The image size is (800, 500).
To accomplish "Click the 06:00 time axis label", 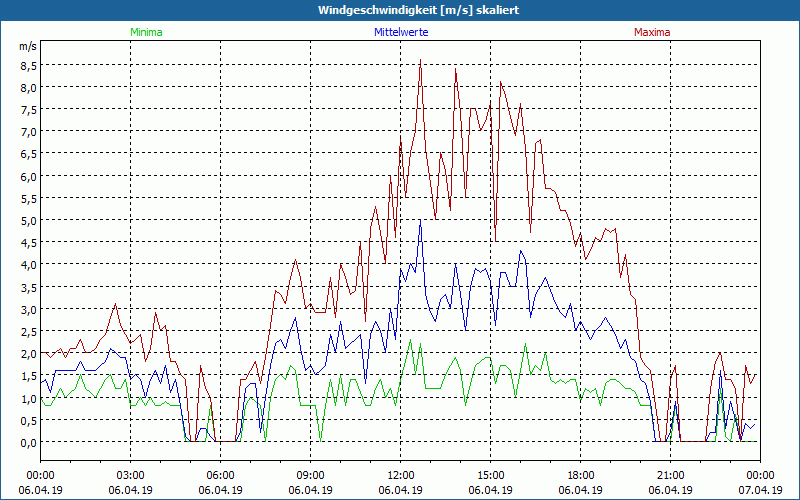I will pos(220,476).
